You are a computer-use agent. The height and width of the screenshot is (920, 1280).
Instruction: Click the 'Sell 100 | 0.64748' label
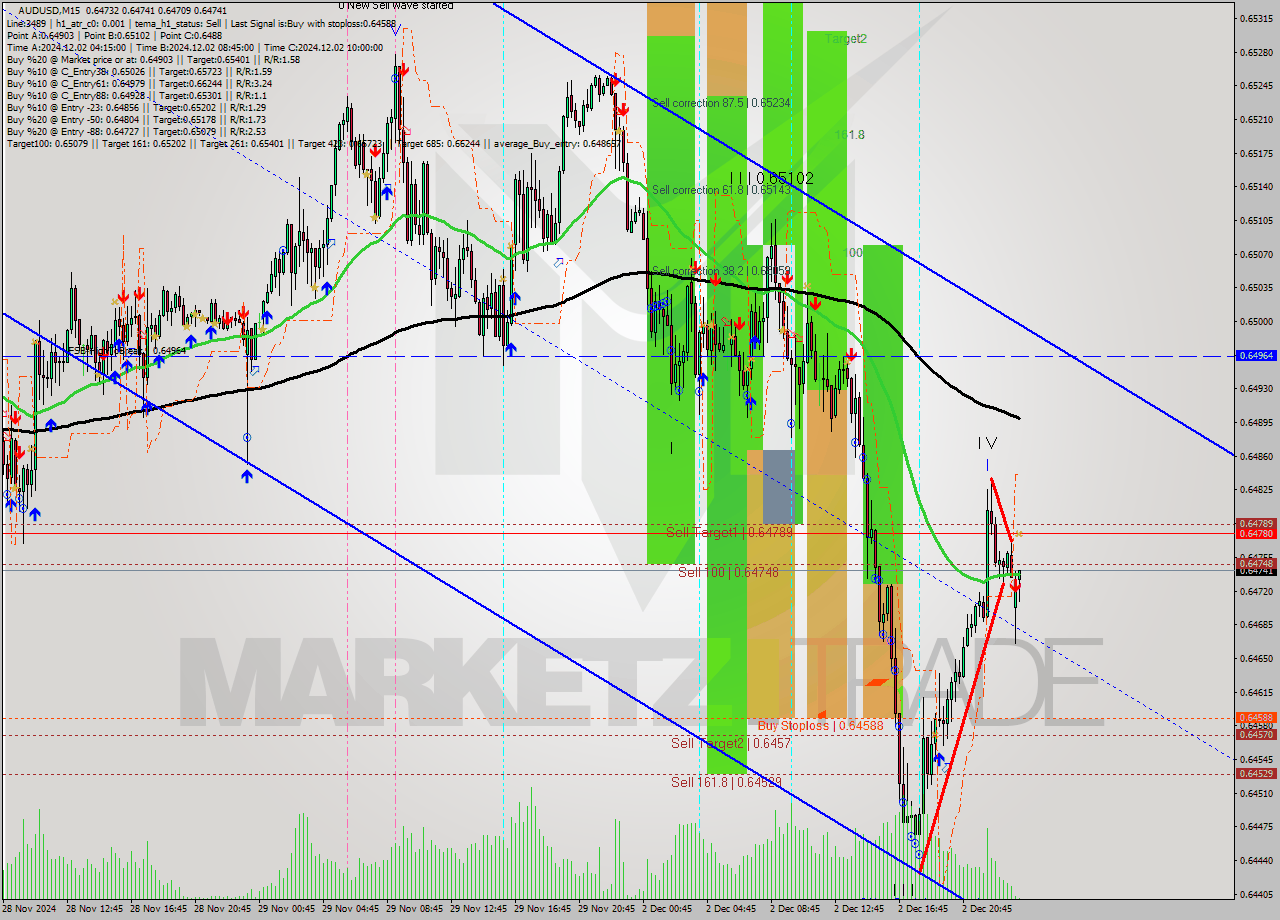[728, 572]
